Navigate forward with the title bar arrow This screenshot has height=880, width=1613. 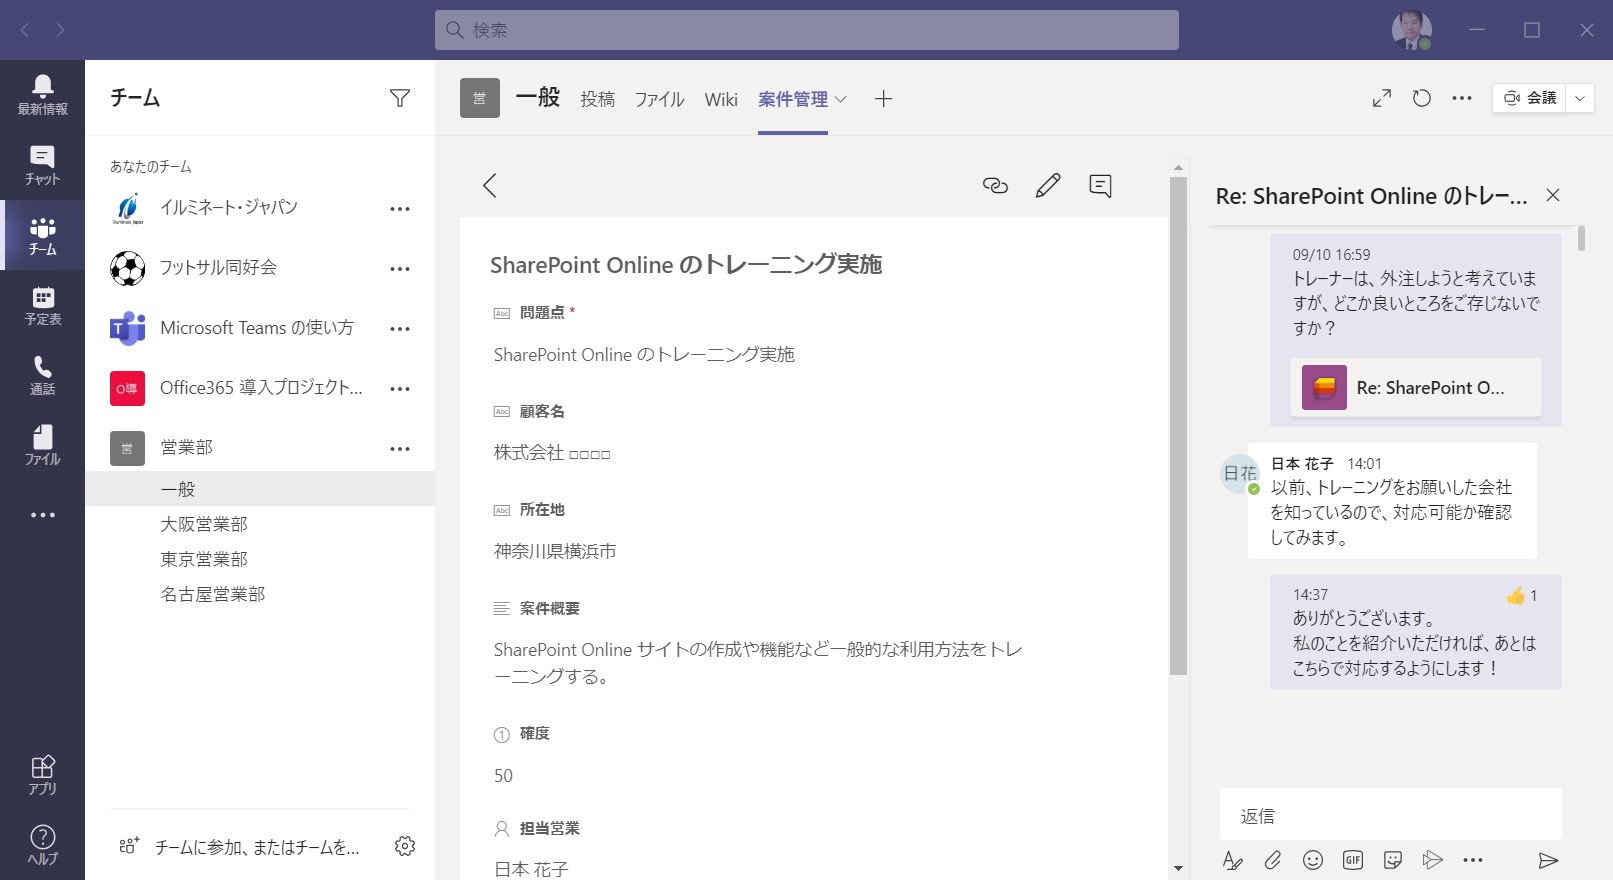tap(61, 30)
